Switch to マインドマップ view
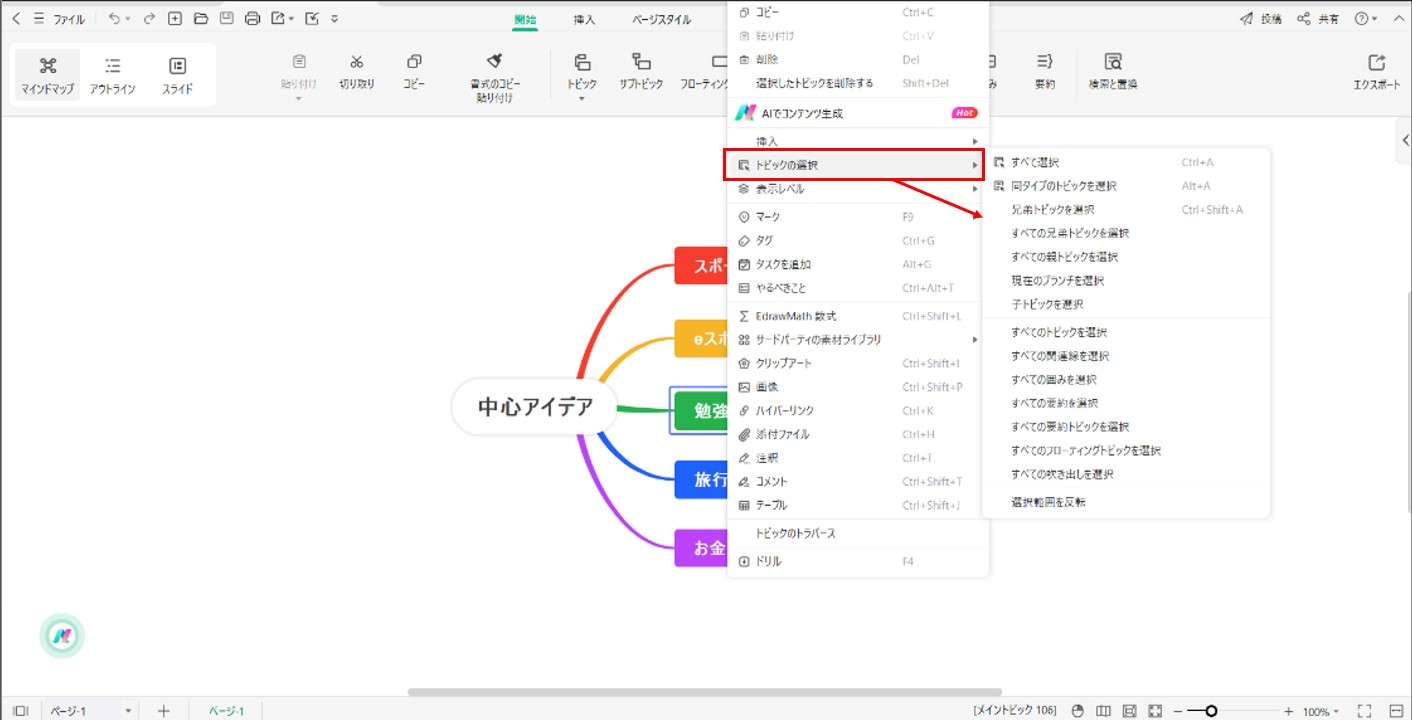 tap(47, 75)
